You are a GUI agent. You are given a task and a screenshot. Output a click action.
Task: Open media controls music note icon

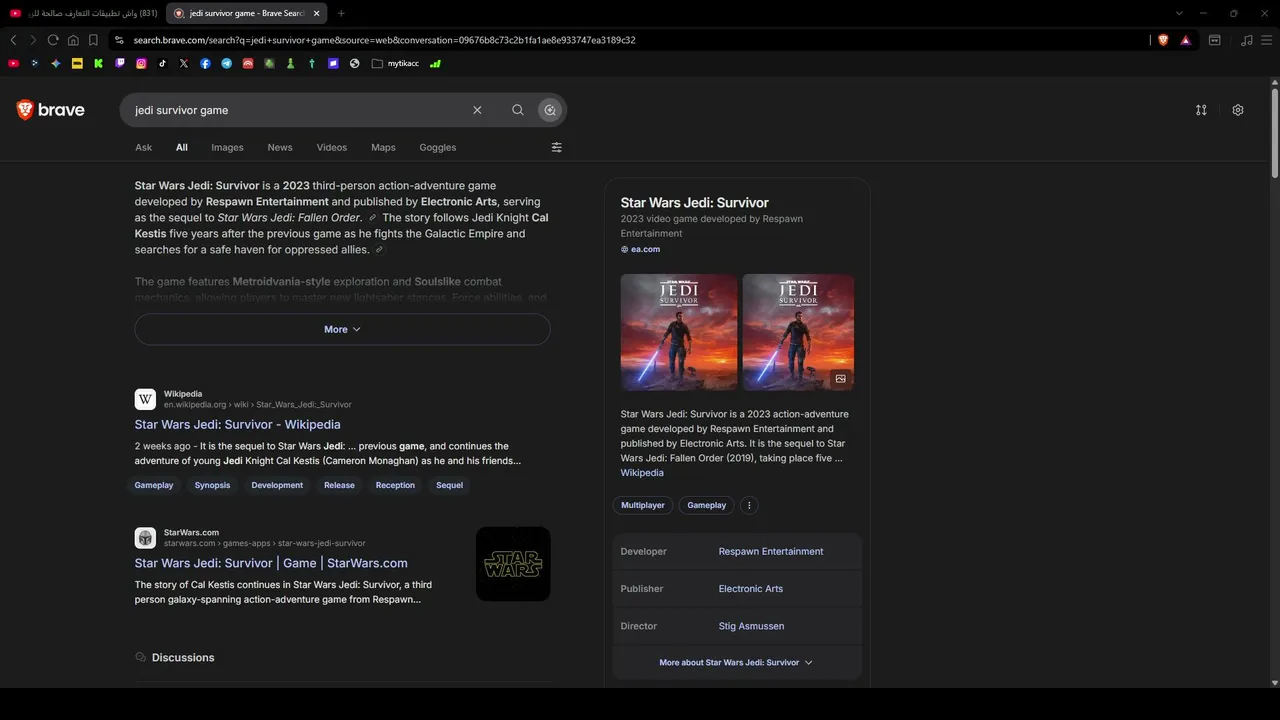pos(1246,40)
